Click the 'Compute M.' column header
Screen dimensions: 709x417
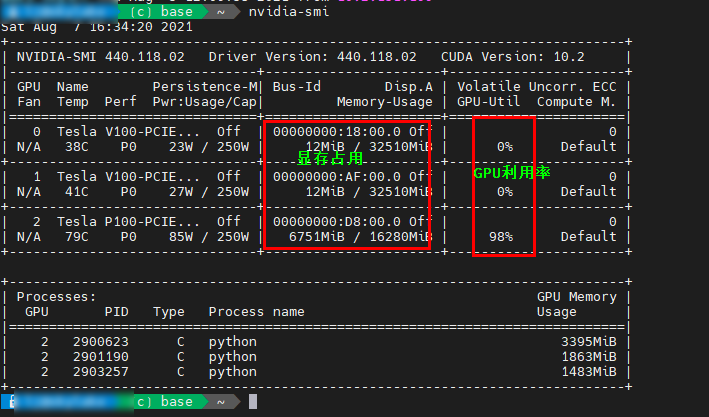tap(577, 102)
